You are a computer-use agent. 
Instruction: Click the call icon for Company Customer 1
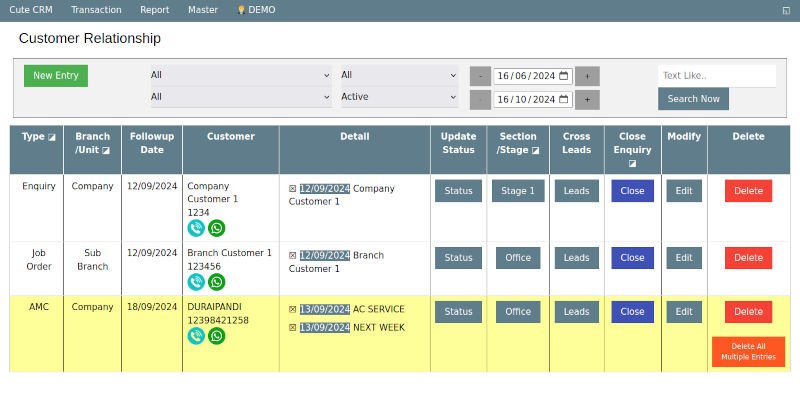[x=196, y=228]
